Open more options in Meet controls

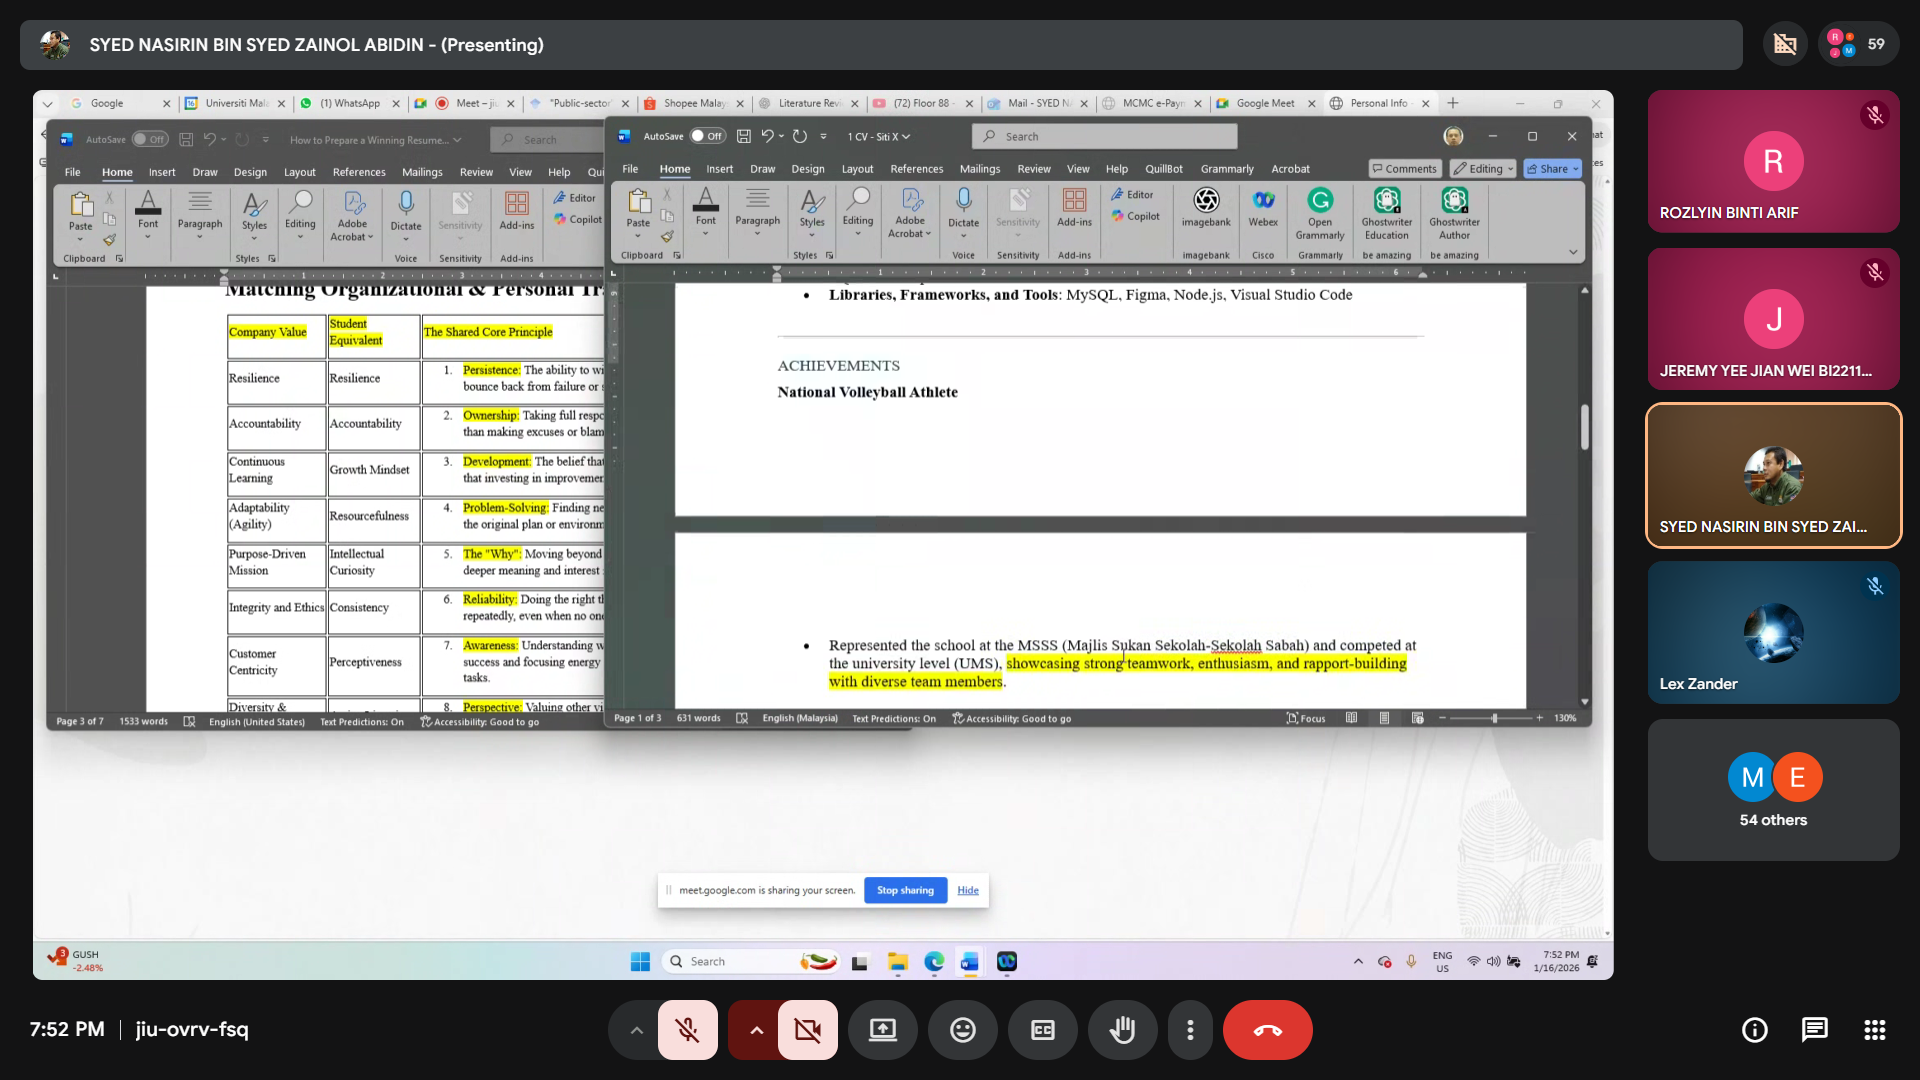1190,1030
